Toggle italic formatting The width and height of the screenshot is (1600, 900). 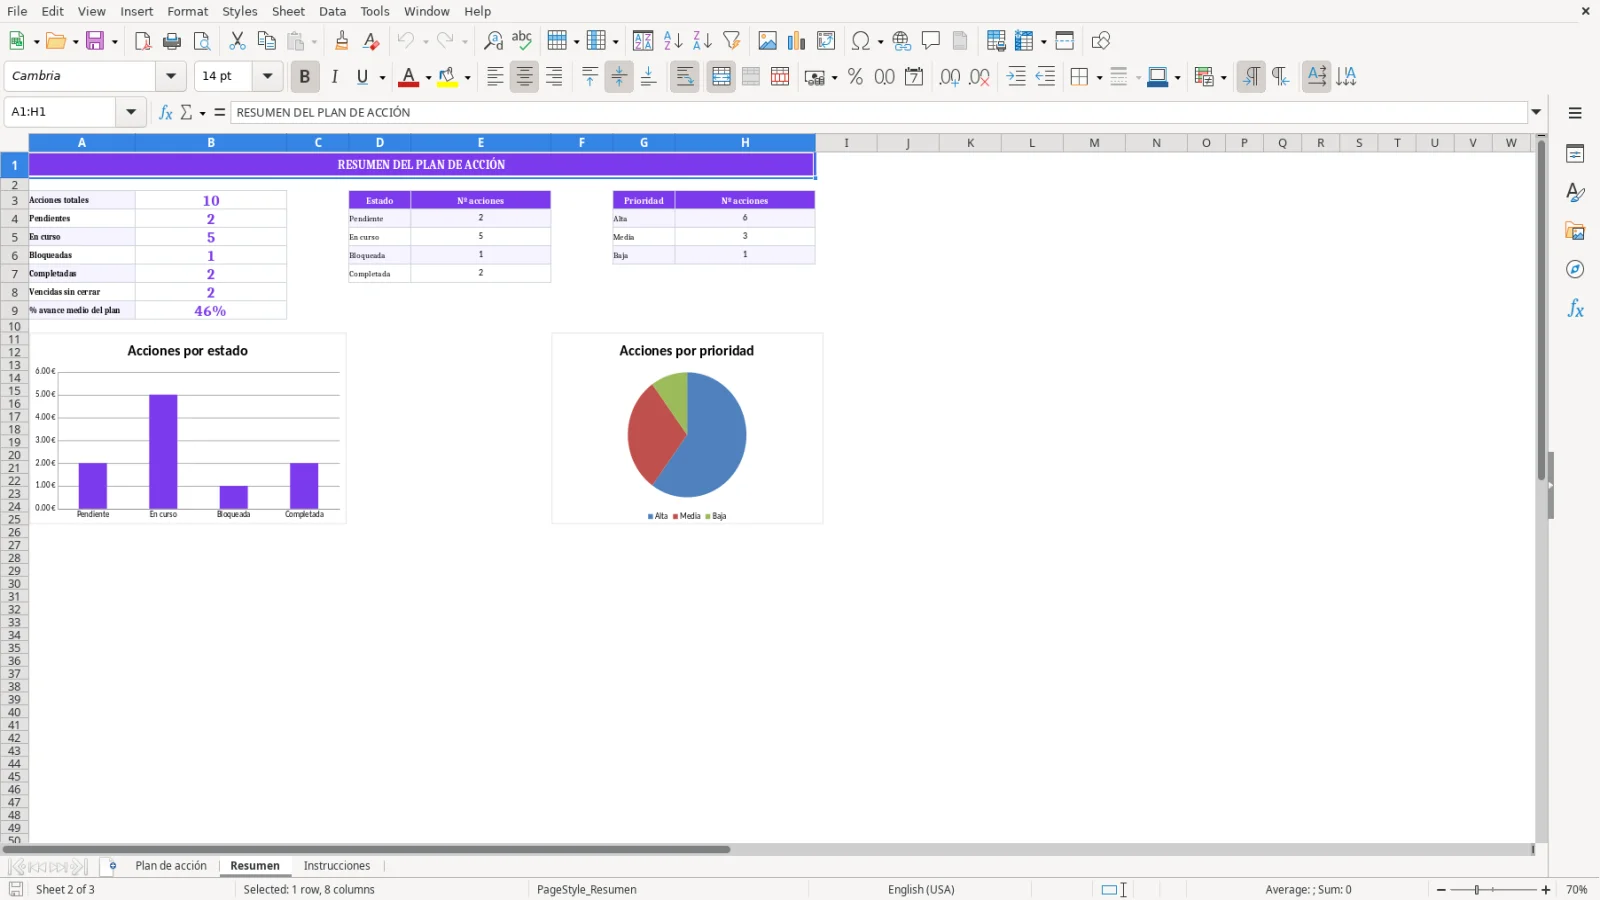click(x=334, y=77)
